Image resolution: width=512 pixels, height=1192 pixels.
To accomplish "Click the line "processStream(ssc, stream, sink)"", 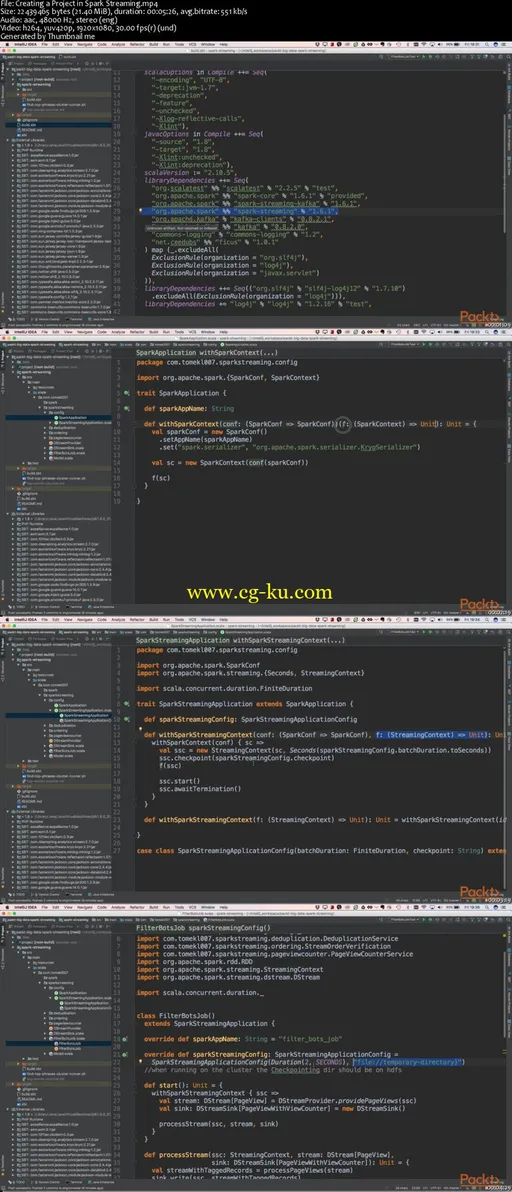I will (218, 1122).
